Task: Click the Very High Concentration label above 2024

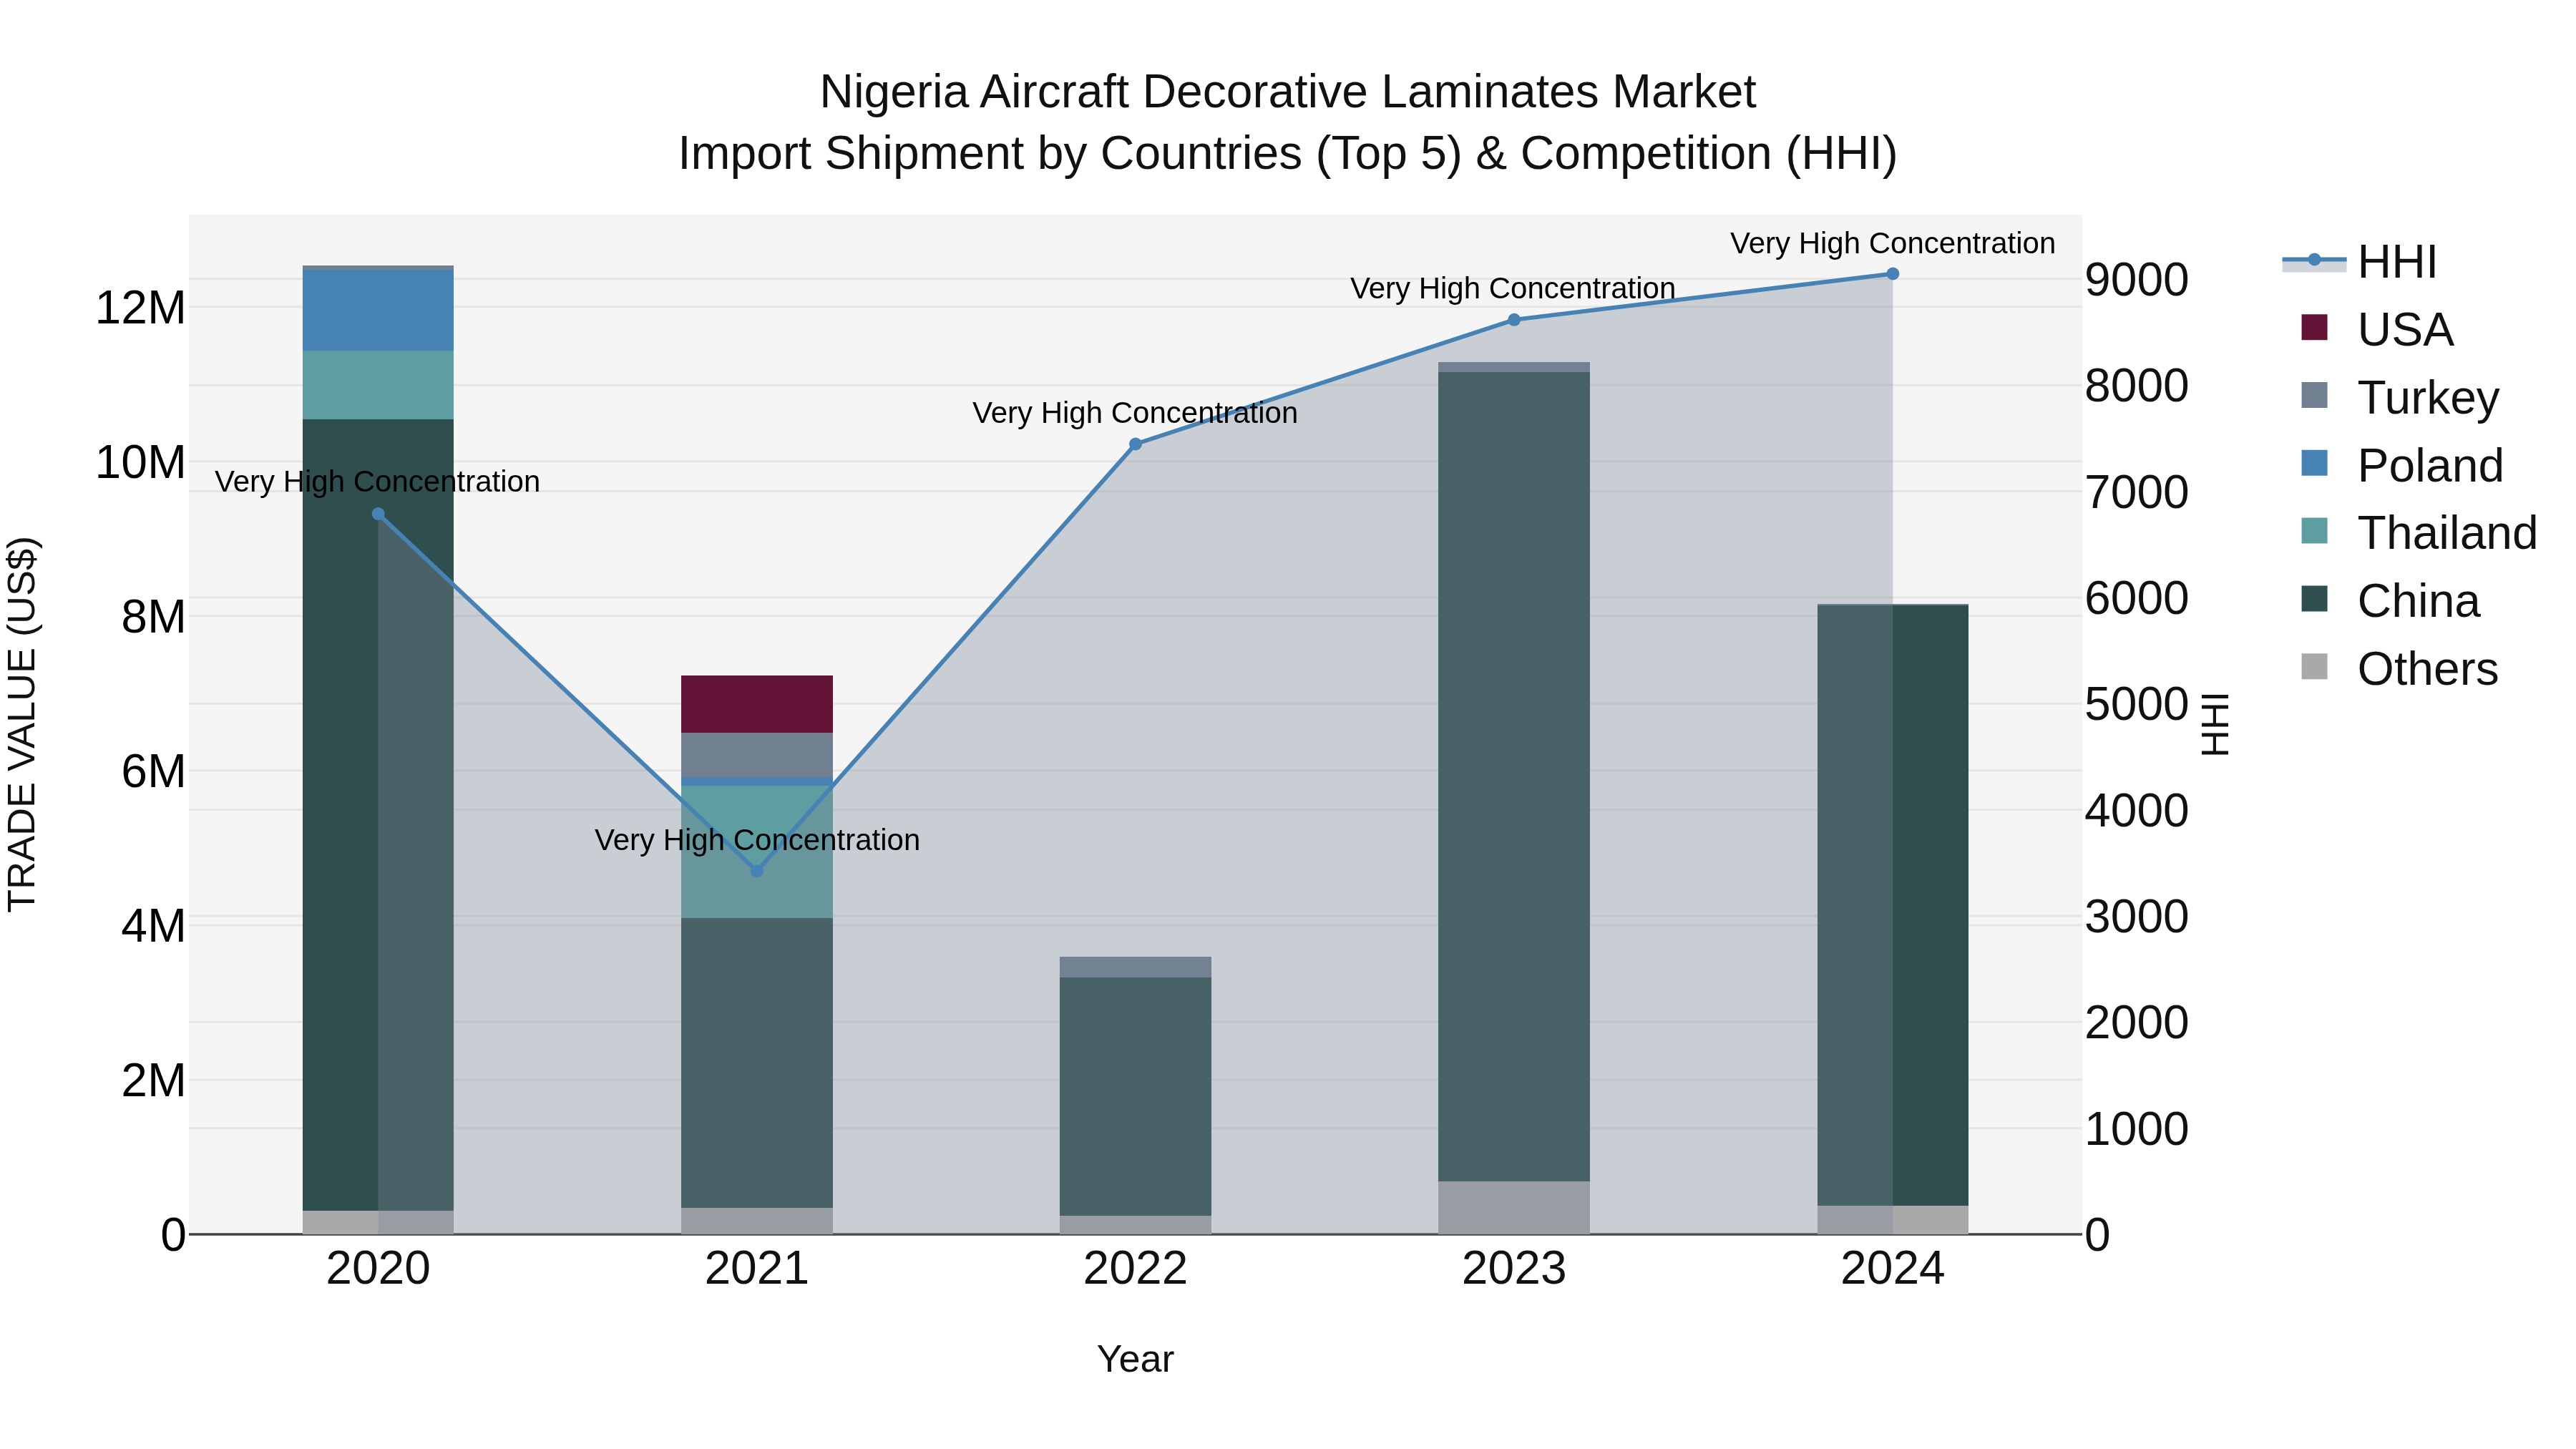Action: tap(1892, 243)
